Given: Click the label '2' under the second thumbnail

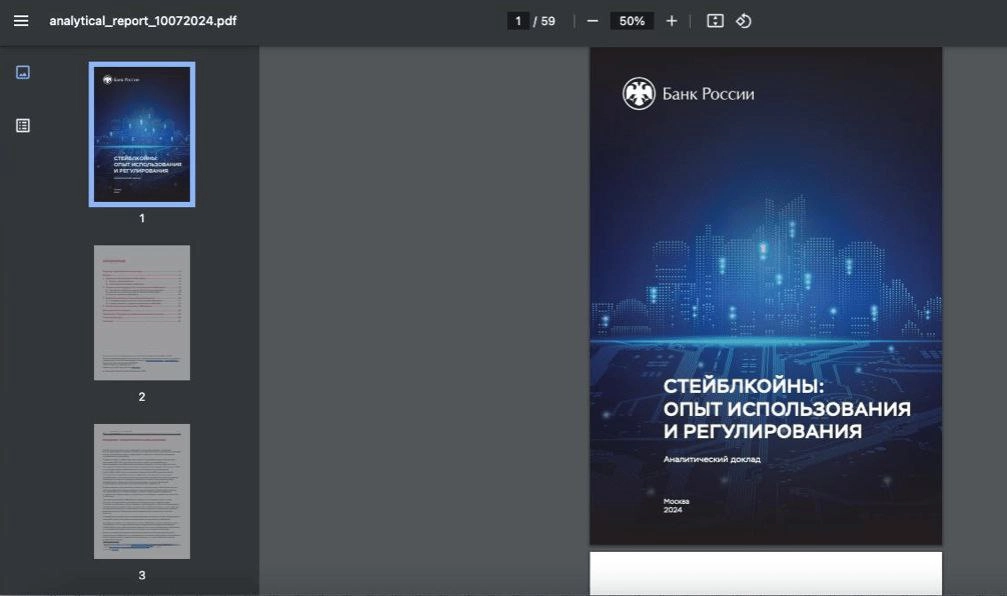Looking at the screenshot, I should (142, 397).
